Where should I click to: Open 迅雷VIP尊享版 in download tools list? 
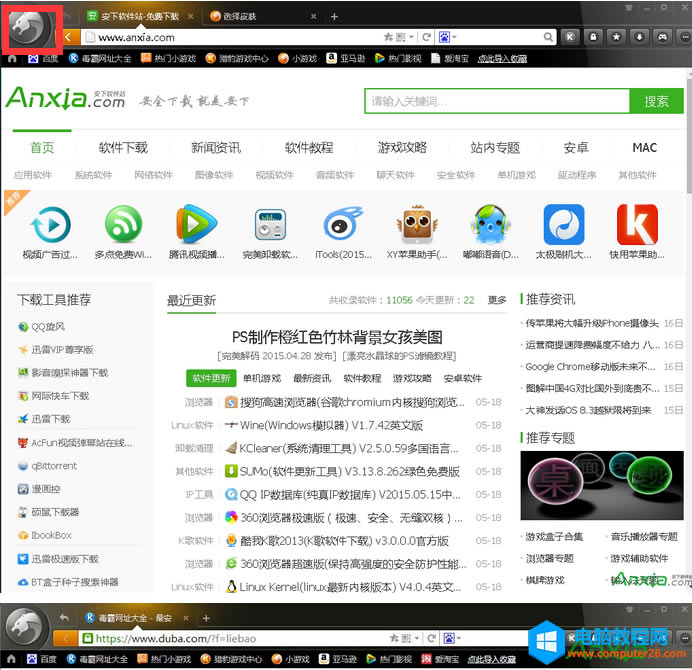pos(62,349)
